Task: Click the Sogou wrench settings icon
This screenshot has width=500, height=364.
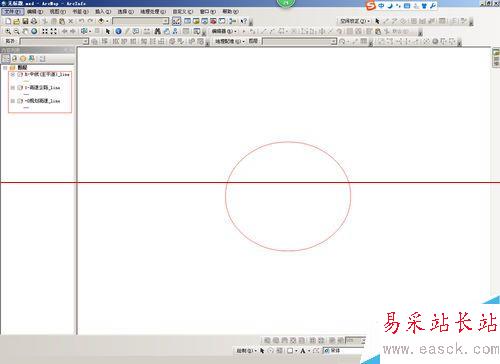Action: [x=433, y=6]
